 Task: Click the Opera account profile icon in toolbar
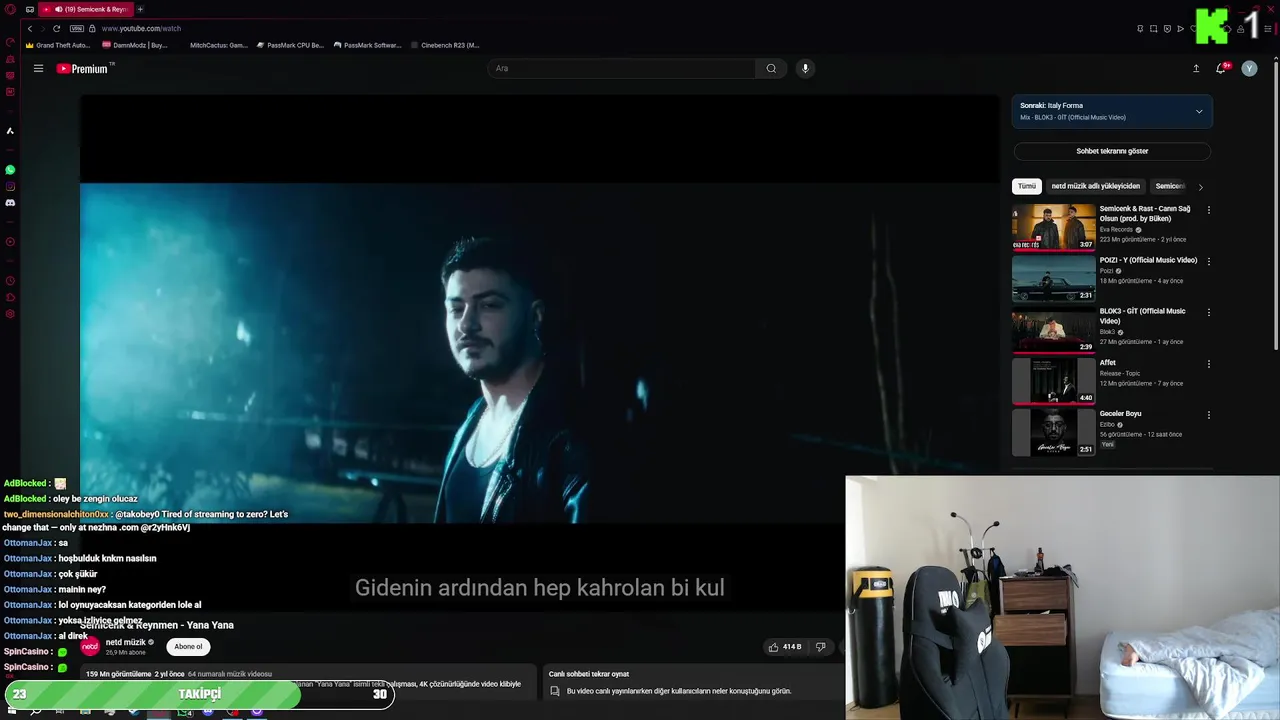1240,28
